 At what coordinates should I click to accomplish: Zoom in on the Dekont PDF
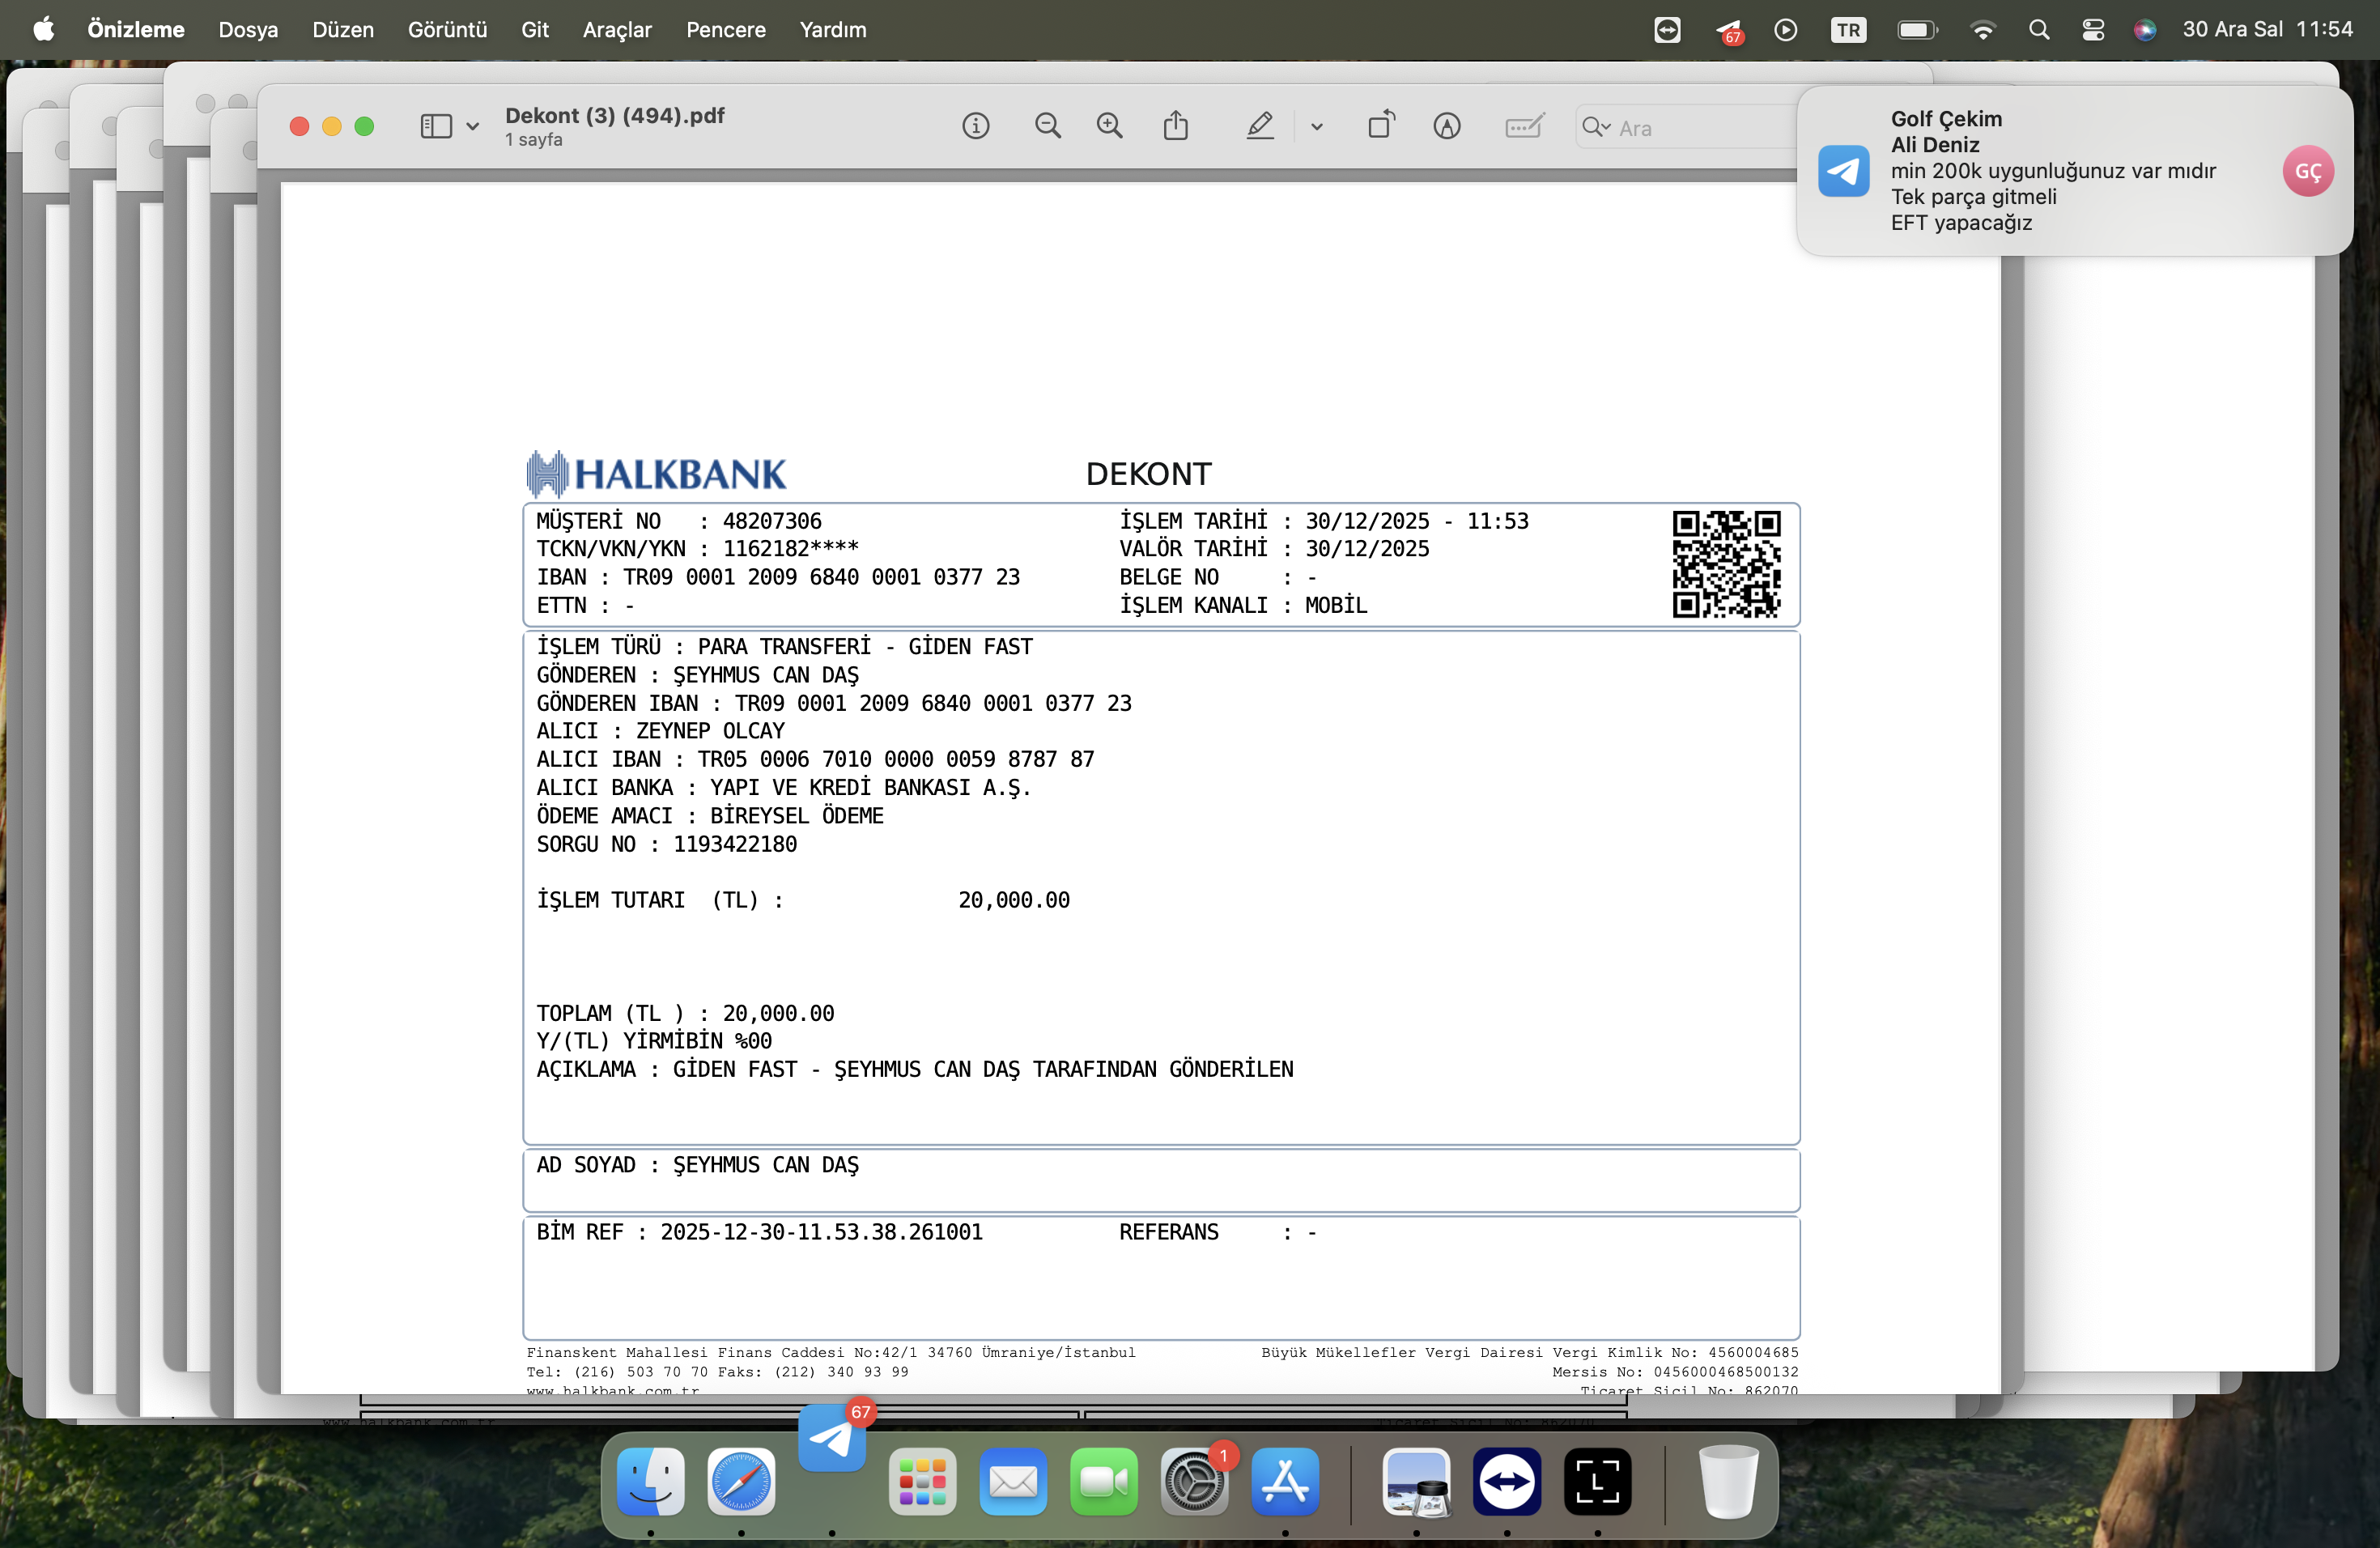point(1110,126)
